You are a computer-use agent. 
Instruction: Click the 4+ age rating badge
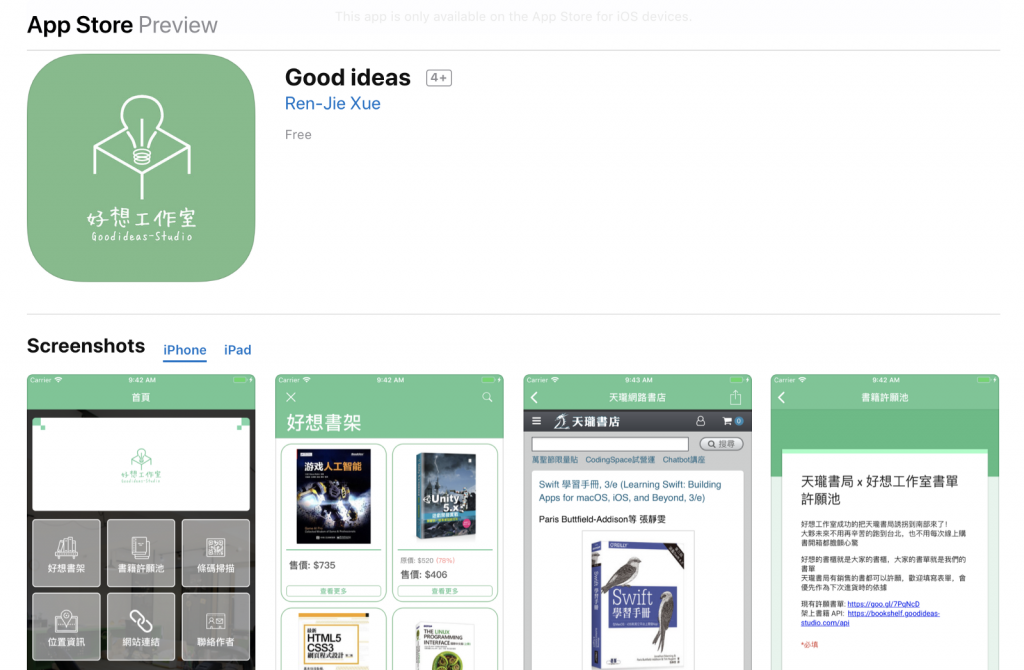pos(439,78)
